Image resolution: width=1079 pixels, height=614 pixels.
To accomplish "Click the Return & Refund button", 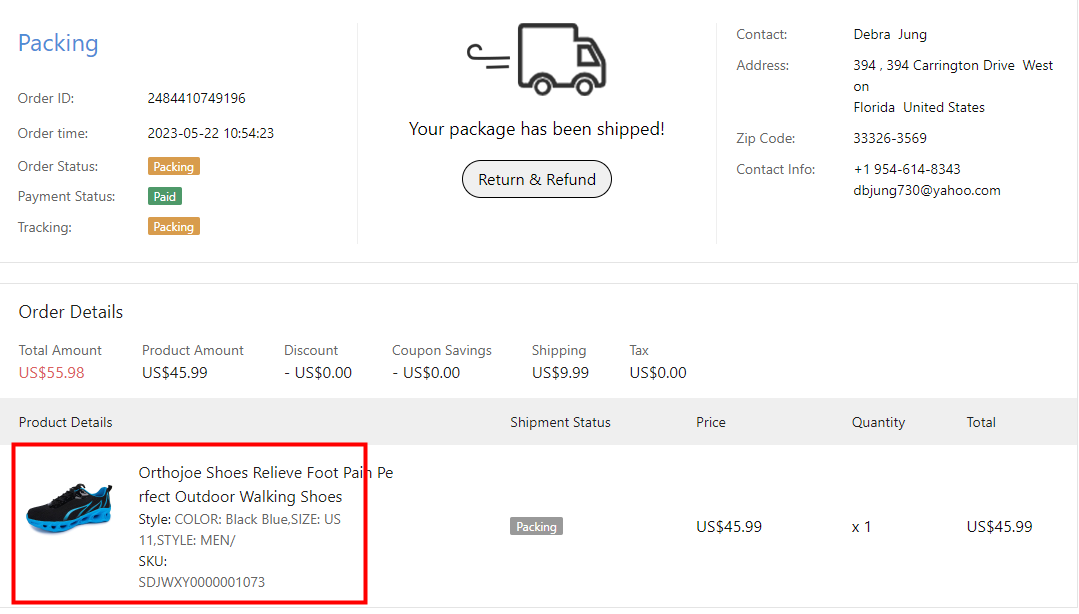I will 537,180.
